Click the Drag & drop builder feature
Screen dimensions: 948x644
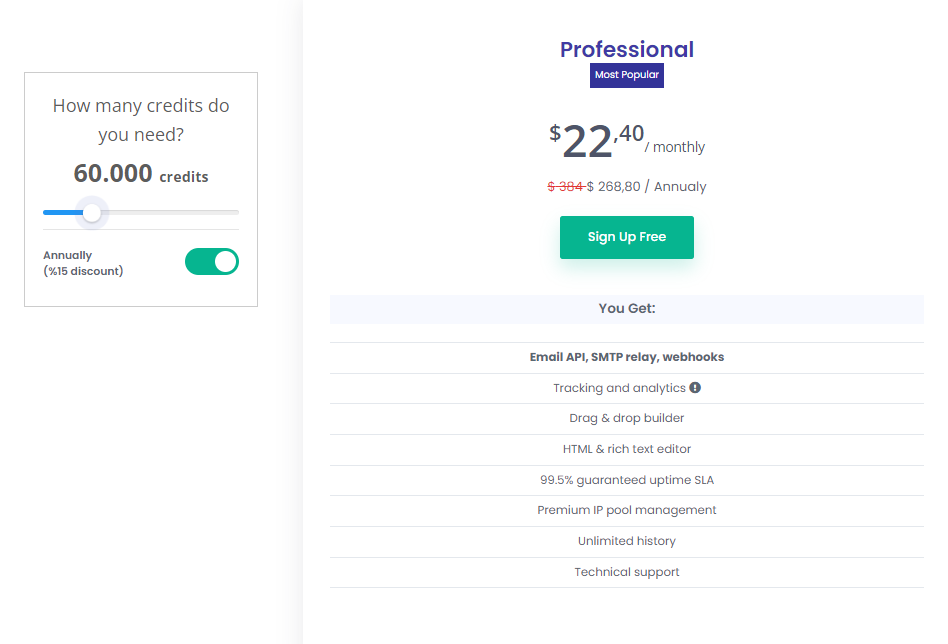pos(626,418)
